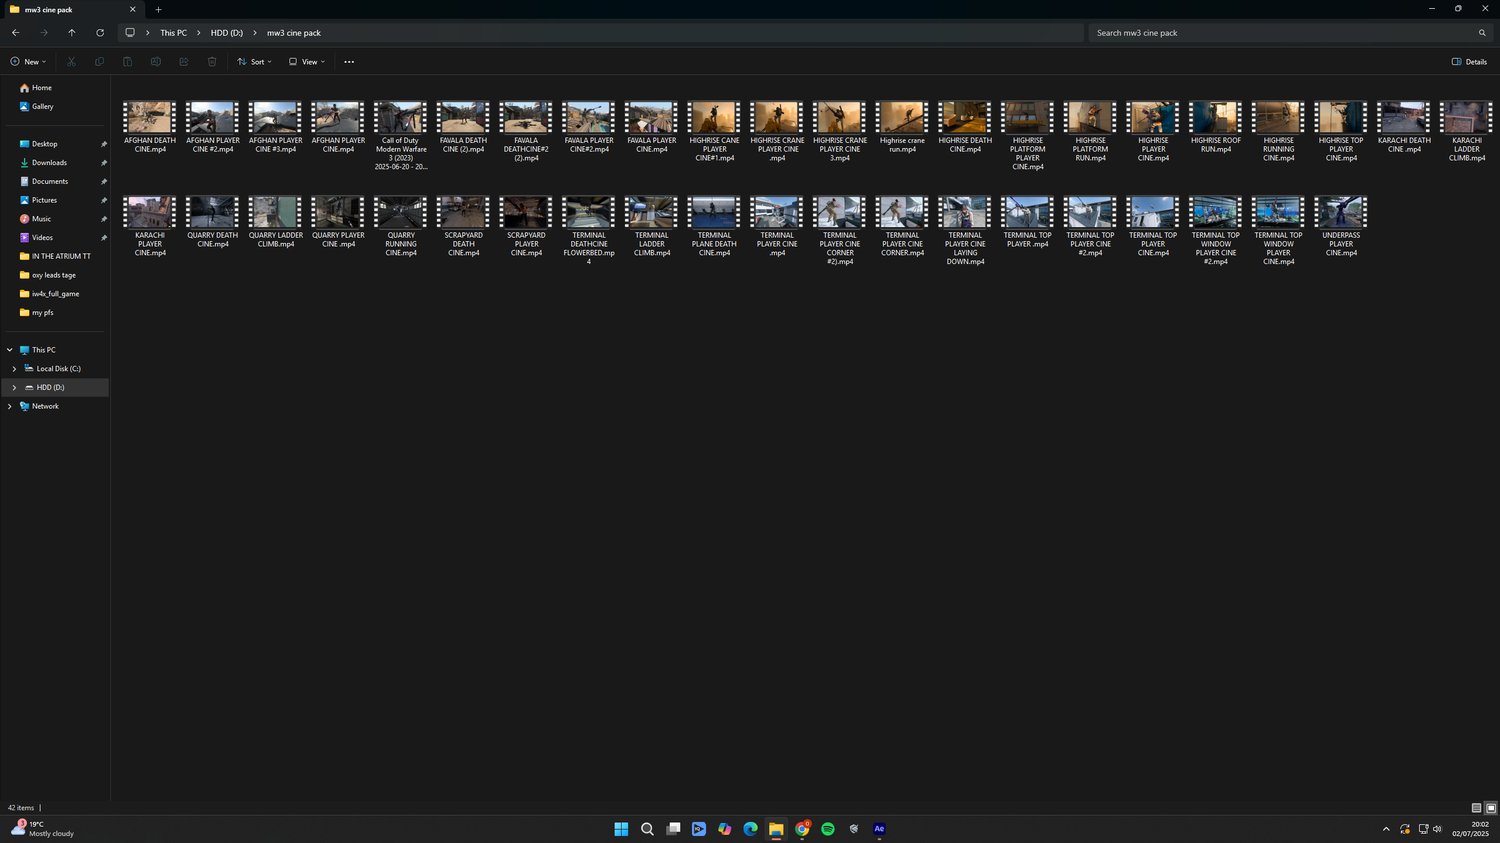The width and height of the screenshot is (1500, 843).
Task: Click the Refresh icon in the navigation bar
Action: tap(100, 33)
